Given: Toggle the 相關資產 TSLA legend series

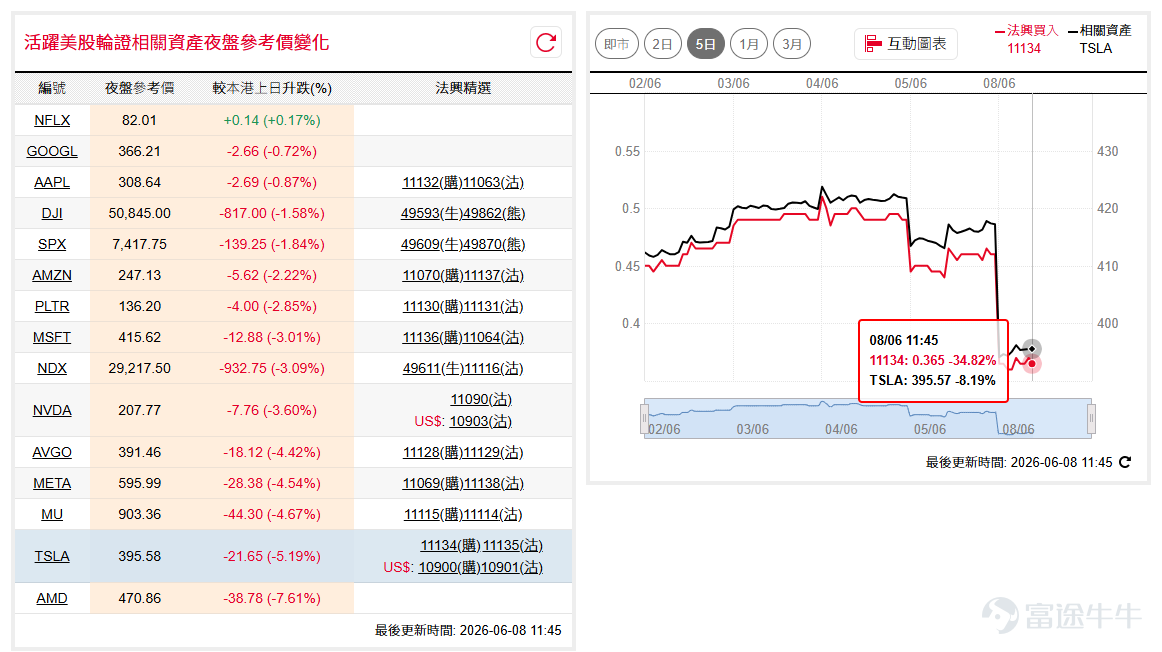Looking at the screenshot, I should click(1100, 39).
